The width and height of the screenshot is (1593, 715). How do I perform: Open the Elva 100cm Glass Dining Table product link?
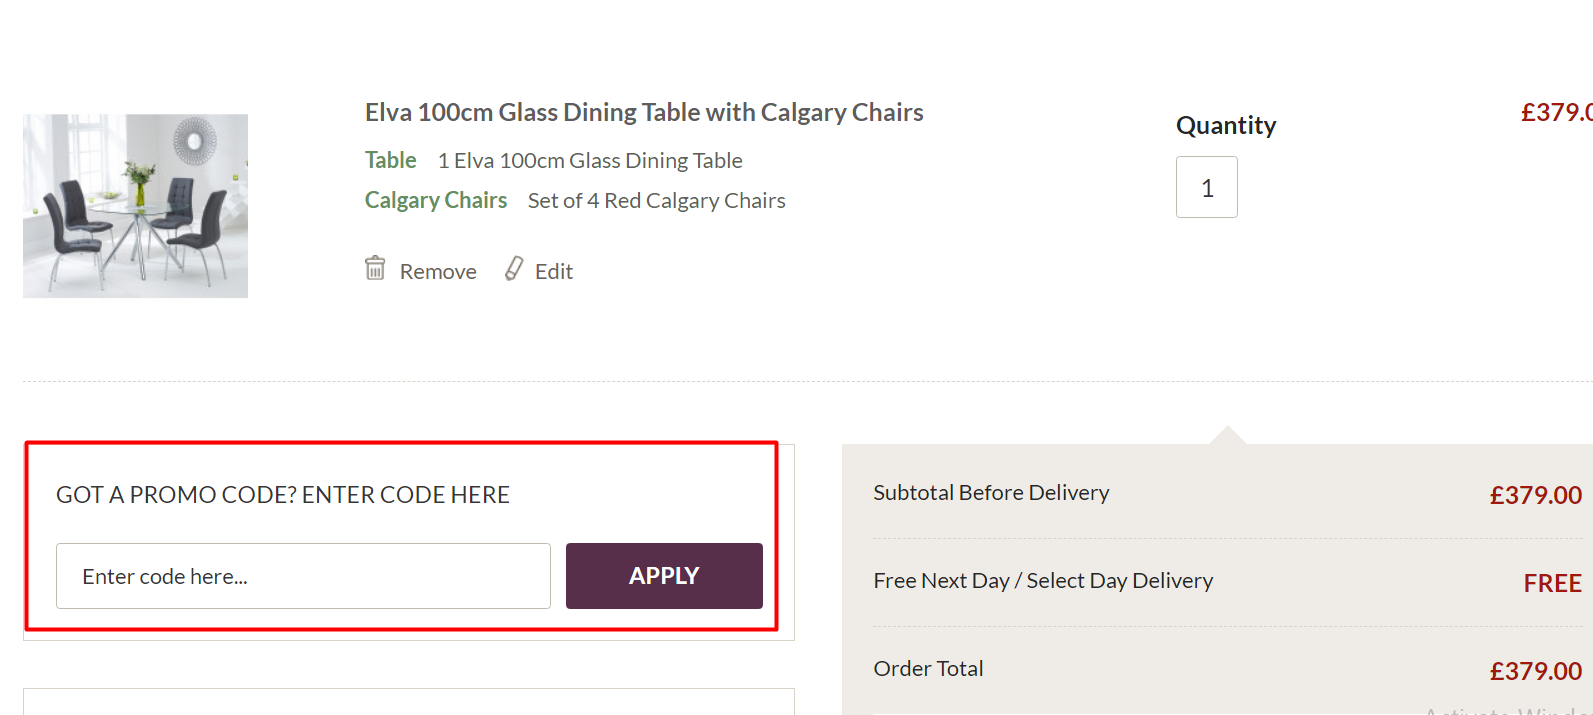point(644,112)
